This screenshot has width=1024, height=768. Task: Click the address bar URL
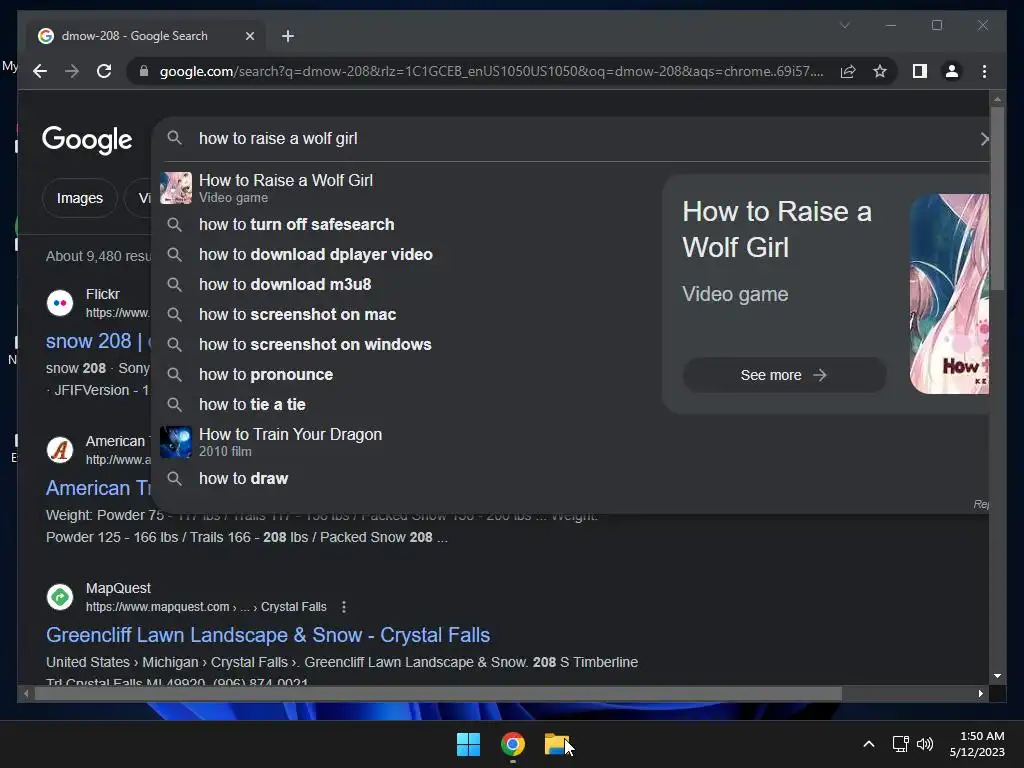(491, 71)
